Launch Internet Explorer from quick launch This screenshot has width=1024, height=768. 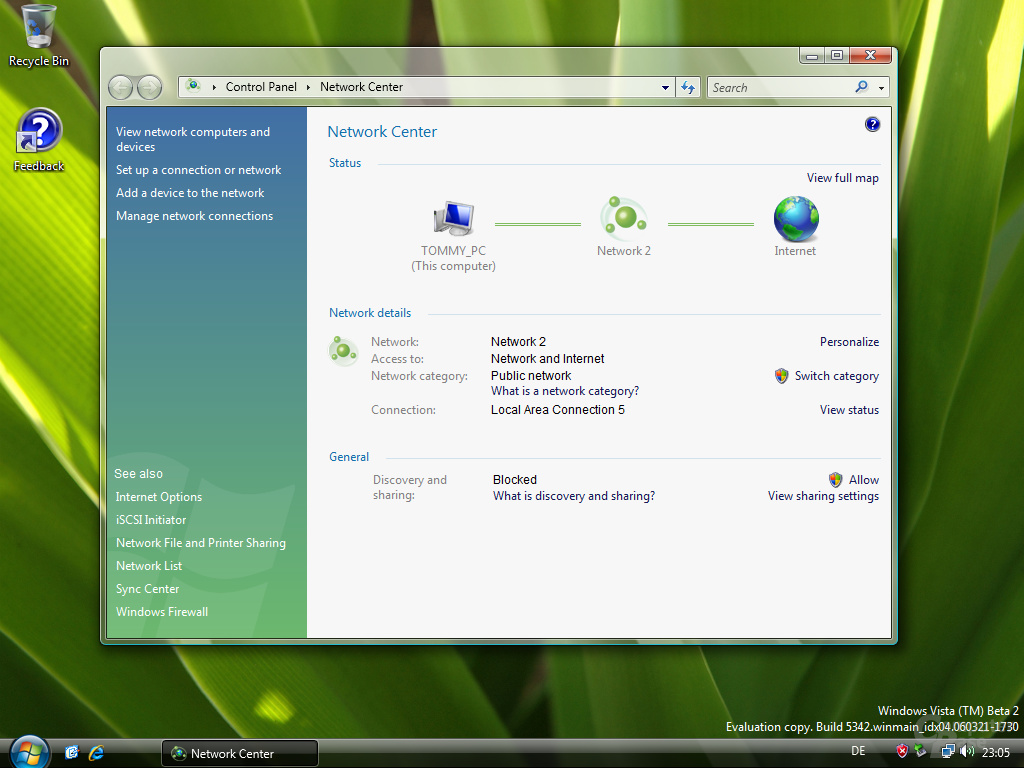click(x=97, y=752)
